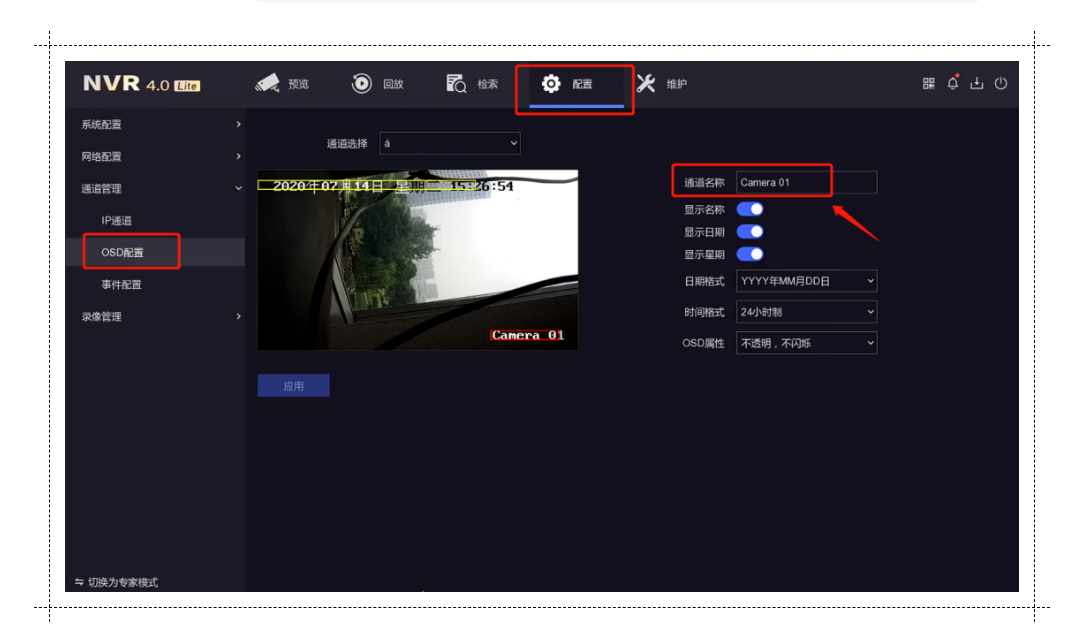The image size is (1081, 639).
Task: Open the 预览 live view camera icon
Action: point(267,83)
